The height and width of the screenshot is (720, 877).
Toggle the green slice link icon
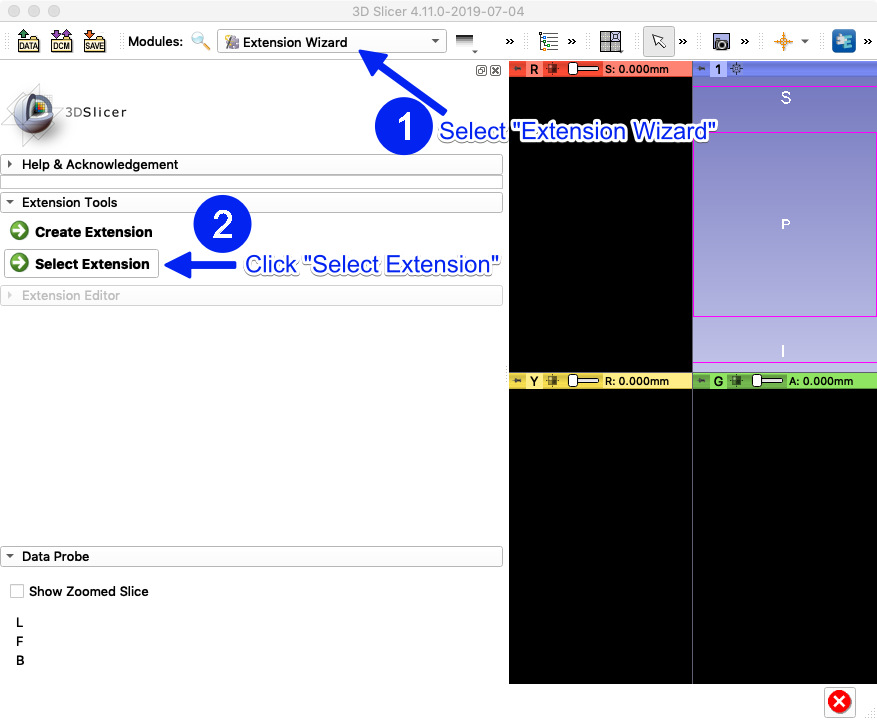click(737, 381)
